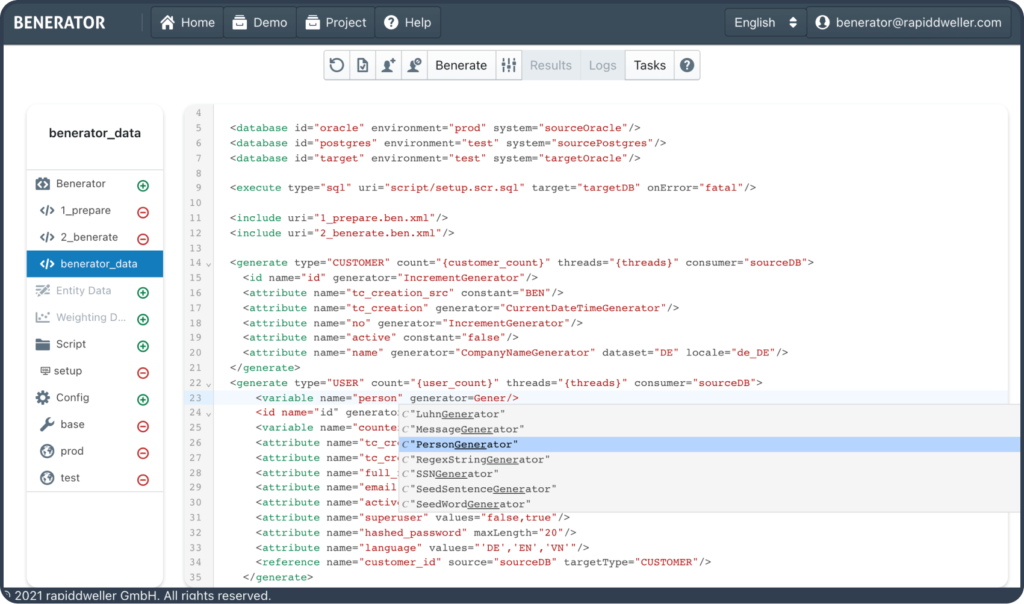Click the save file checkmark icon

(362, 65)
